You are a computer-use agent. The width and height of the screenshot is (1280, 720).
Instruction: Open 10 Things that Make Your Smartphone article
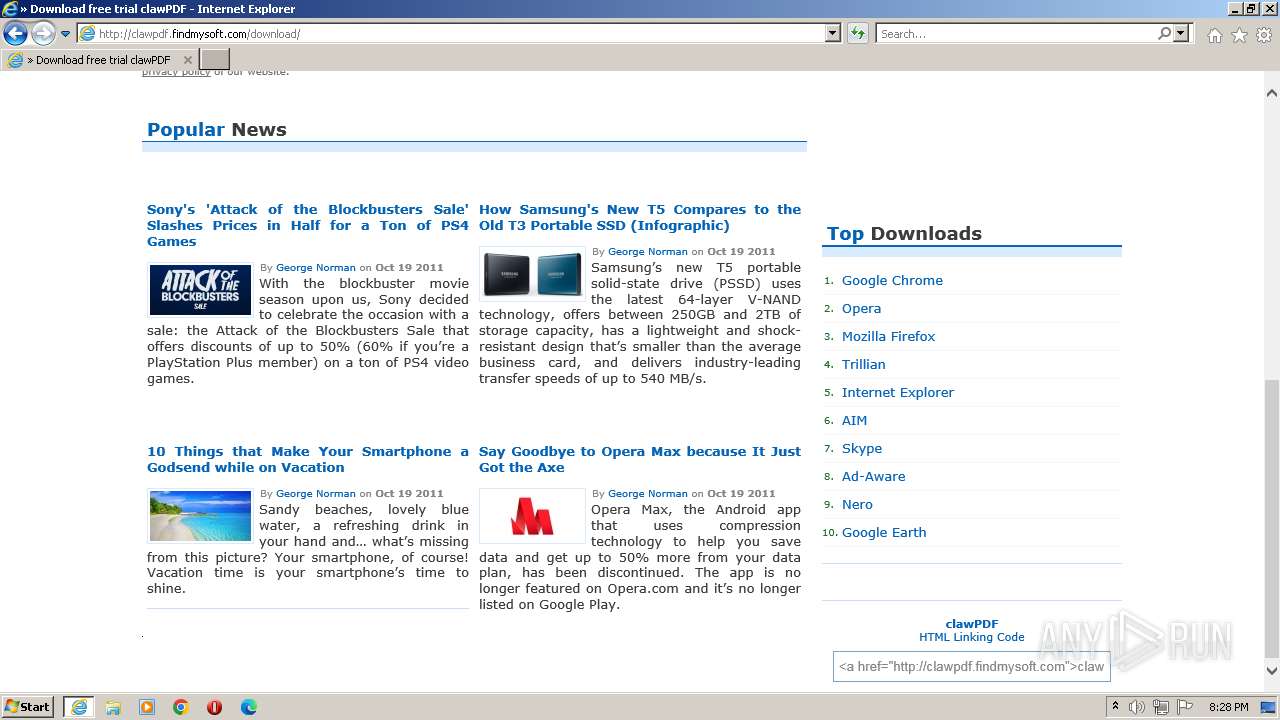[x=308, y=459]
